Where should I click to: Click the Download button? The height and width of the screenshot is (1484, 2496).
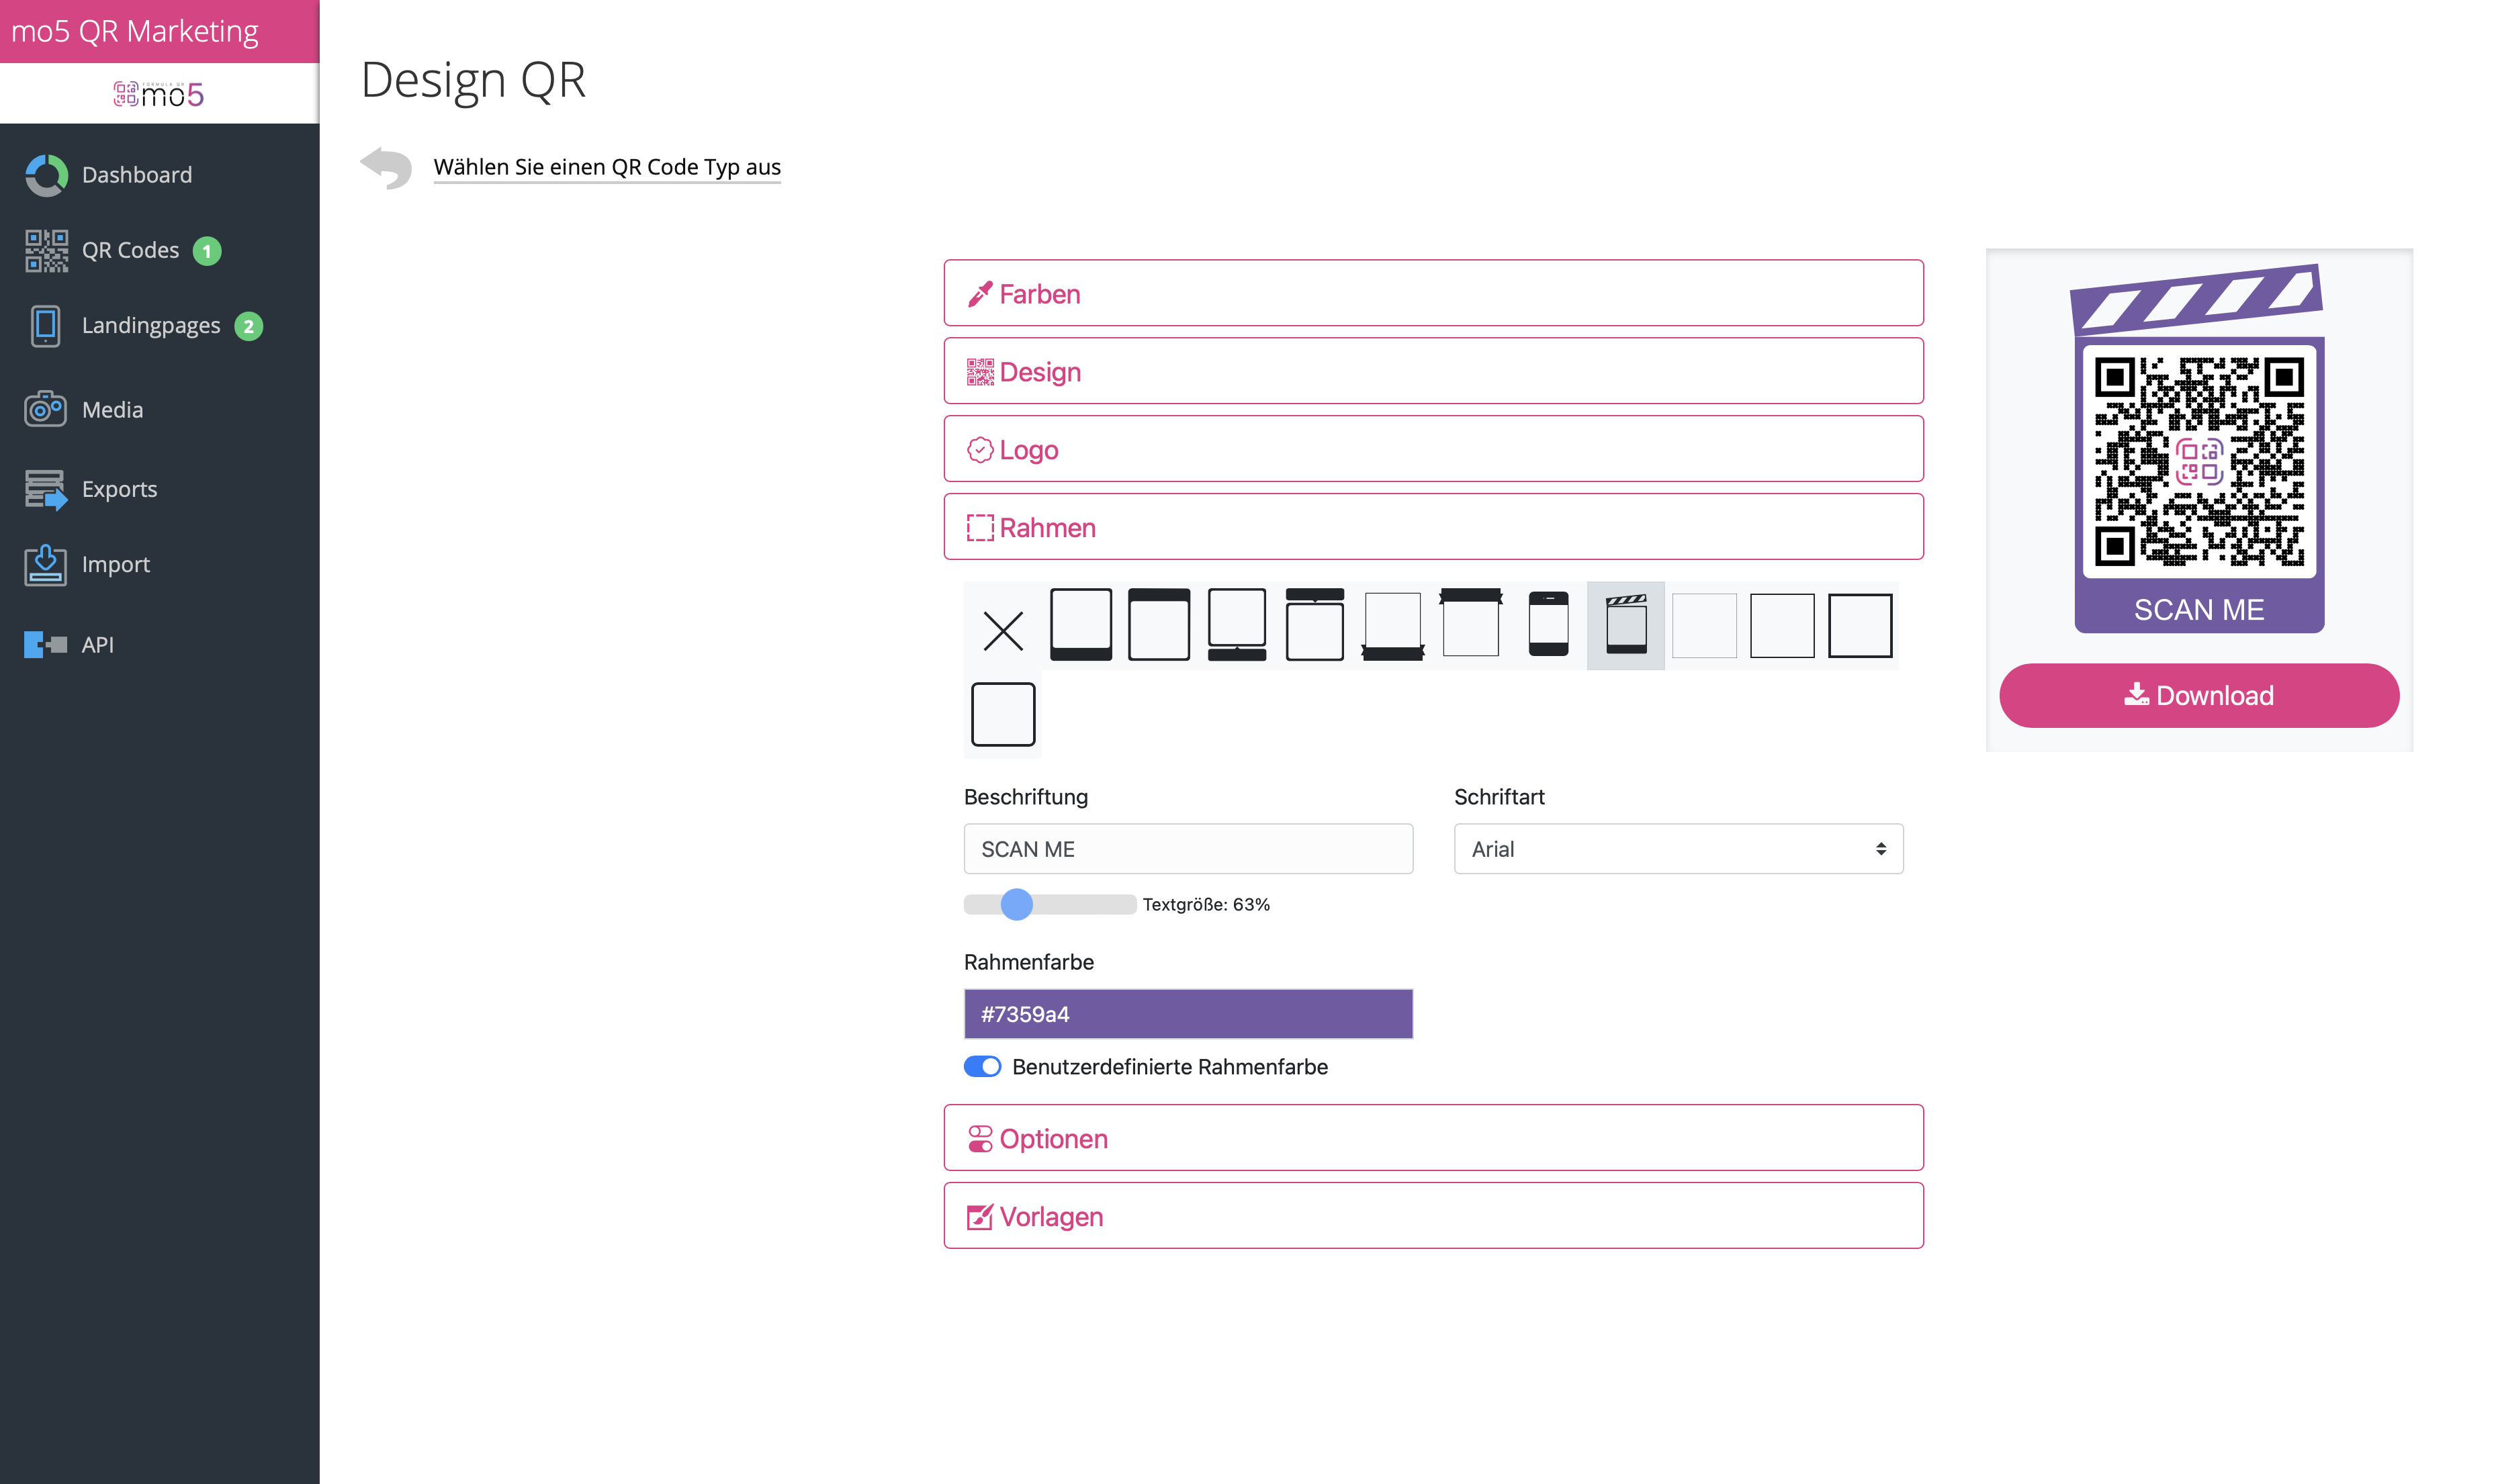pos(2198,695)
